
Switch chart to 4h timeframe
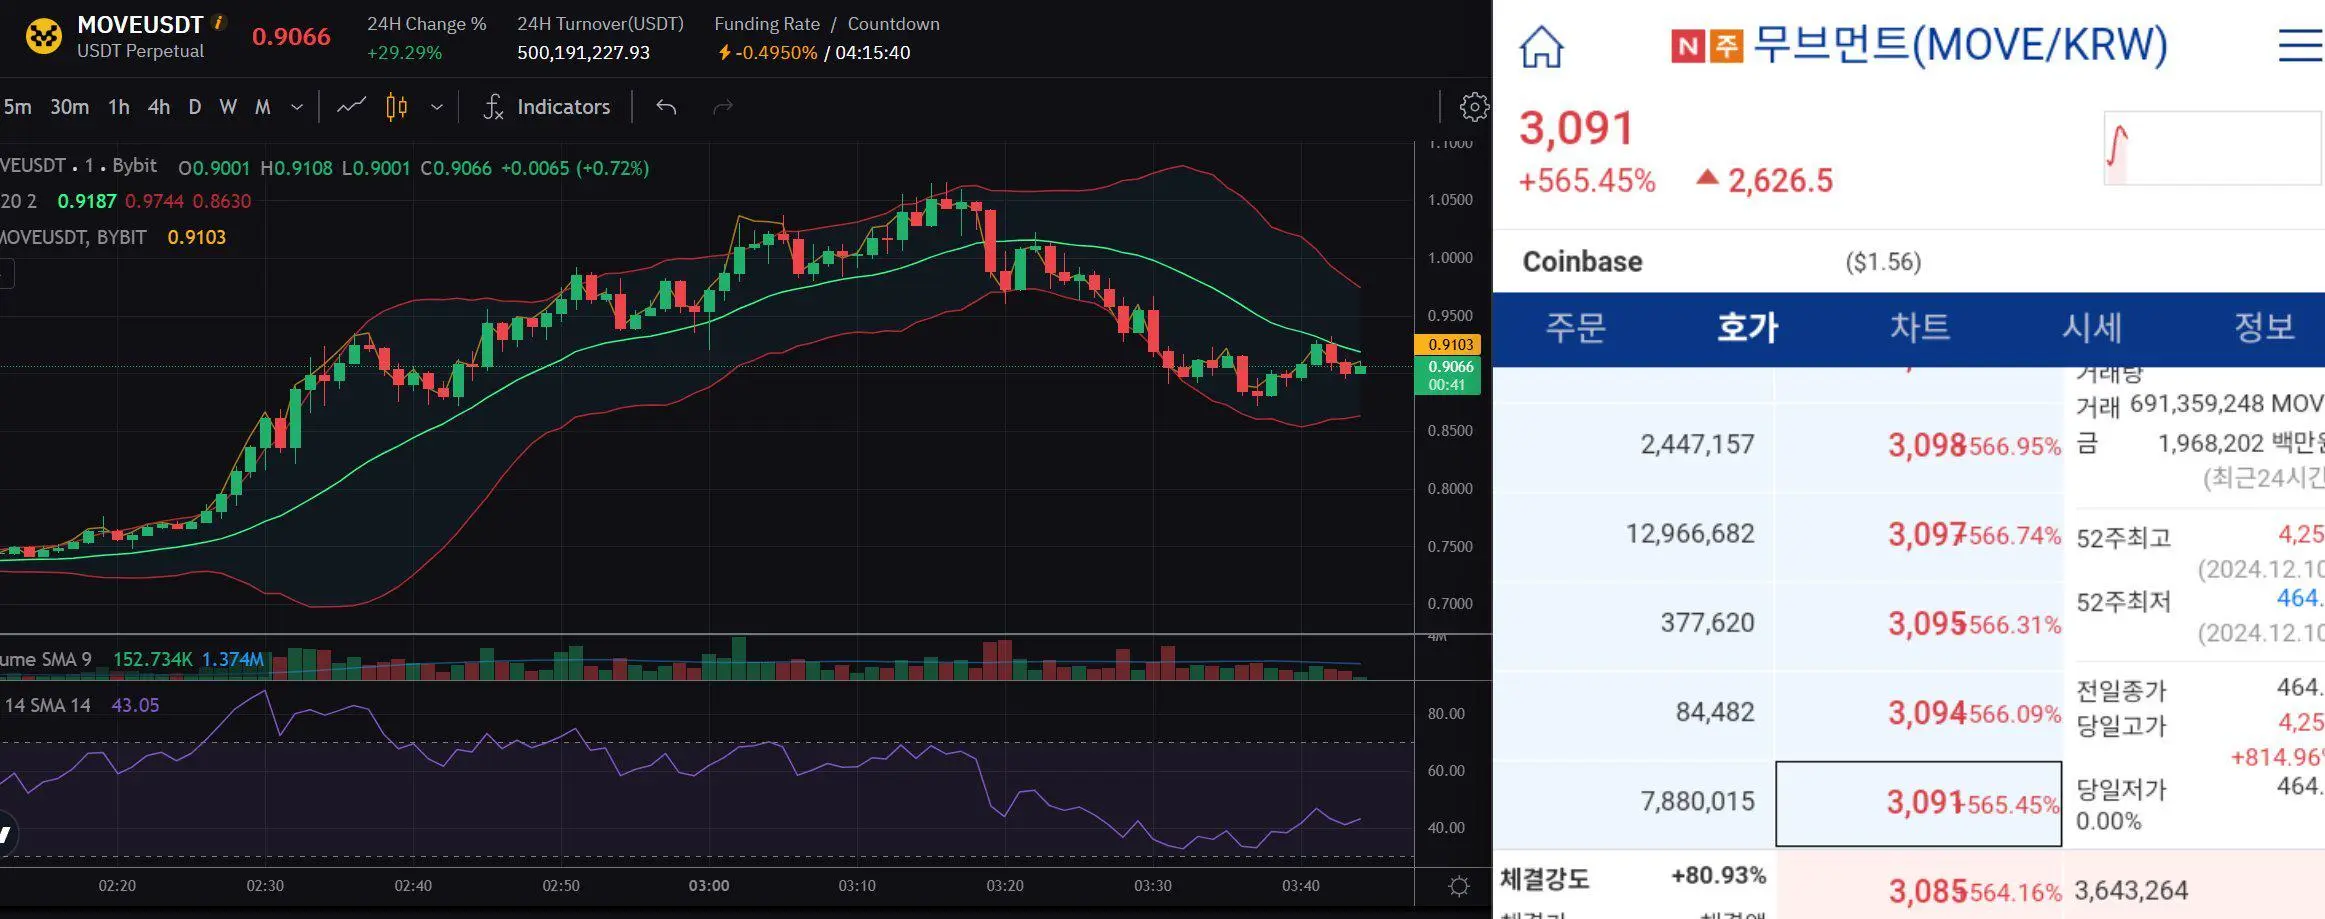pos(158,107)
